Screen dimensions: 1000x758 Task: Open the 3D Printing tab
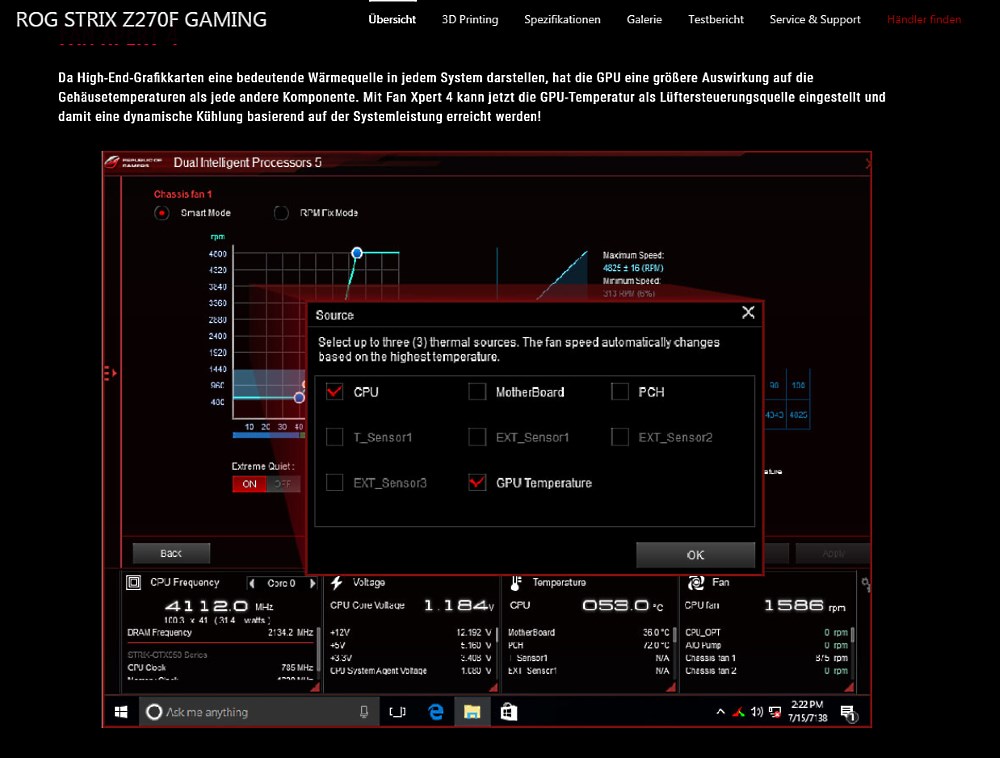pyautogui.click(x=470, y=19)
